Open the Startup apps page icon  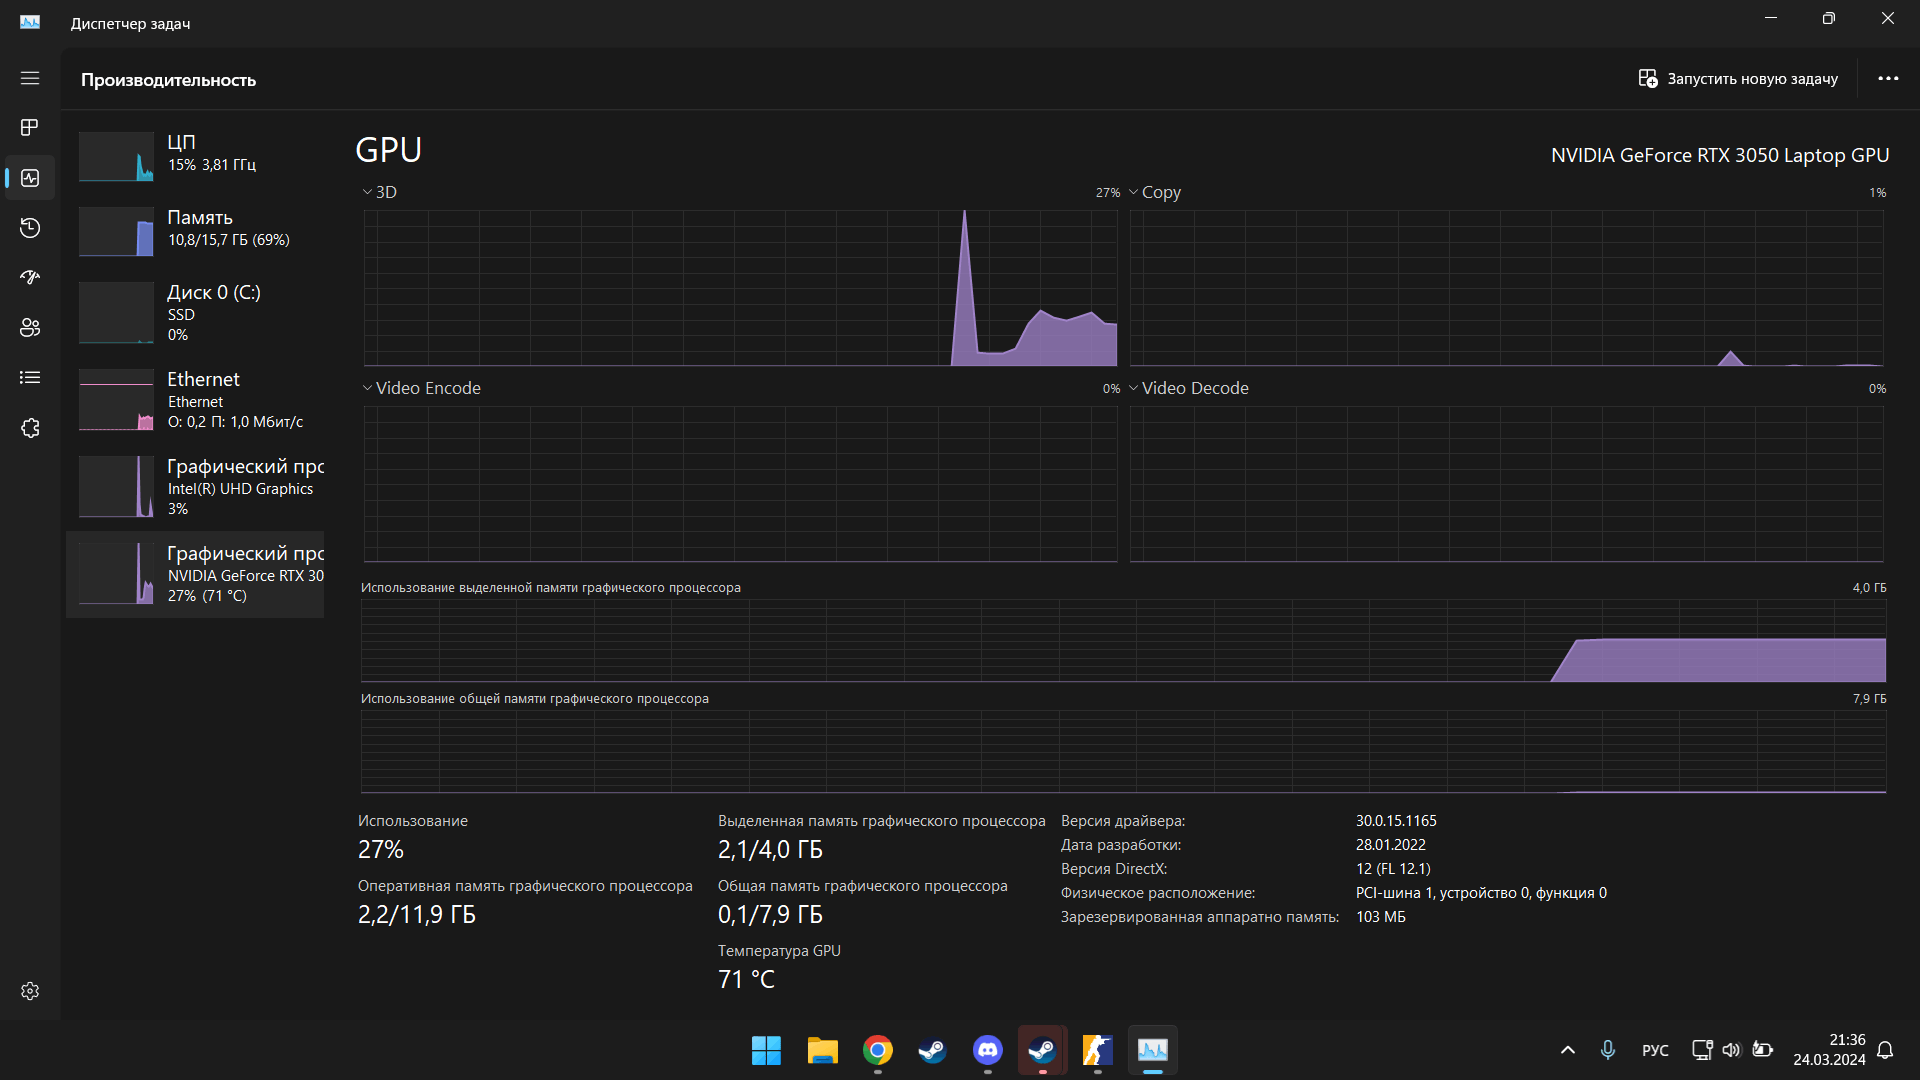point(30,277)
